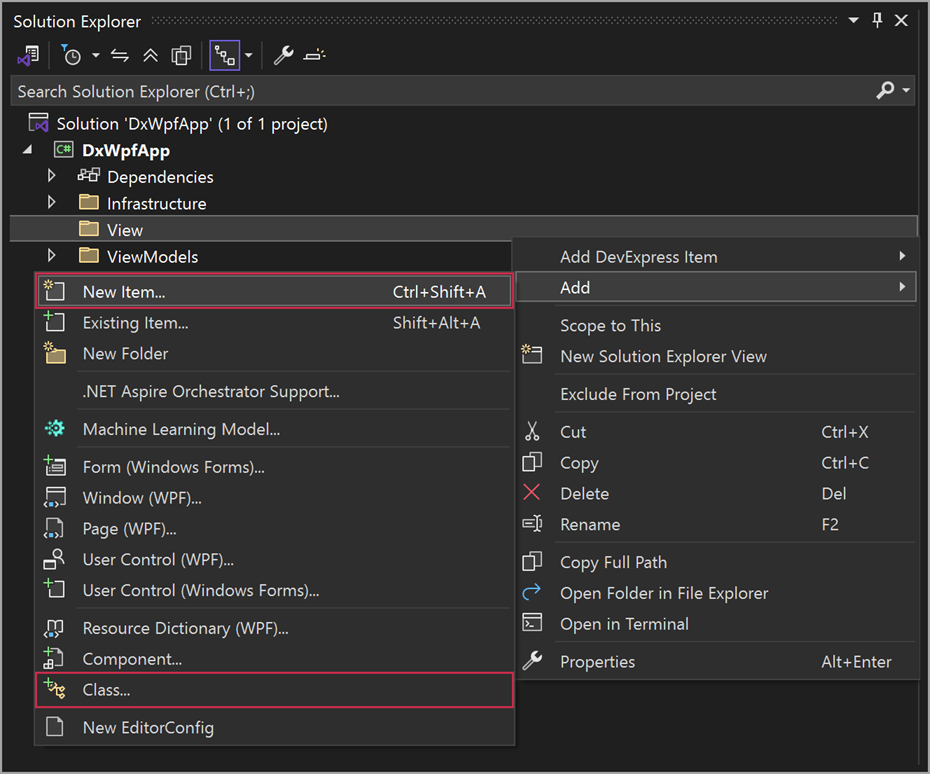
Task: Click the New Item icon beside its label
Action: [55, 291]
